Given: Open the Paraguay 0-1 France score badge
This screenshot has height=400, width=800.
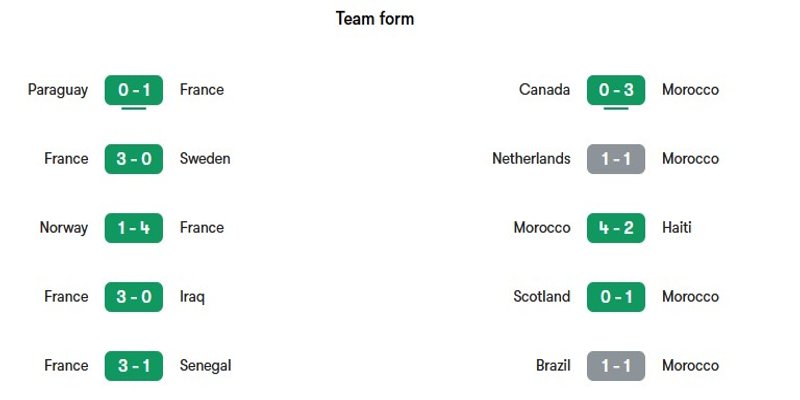Looking at the screenshot, I should coord(134,90).
